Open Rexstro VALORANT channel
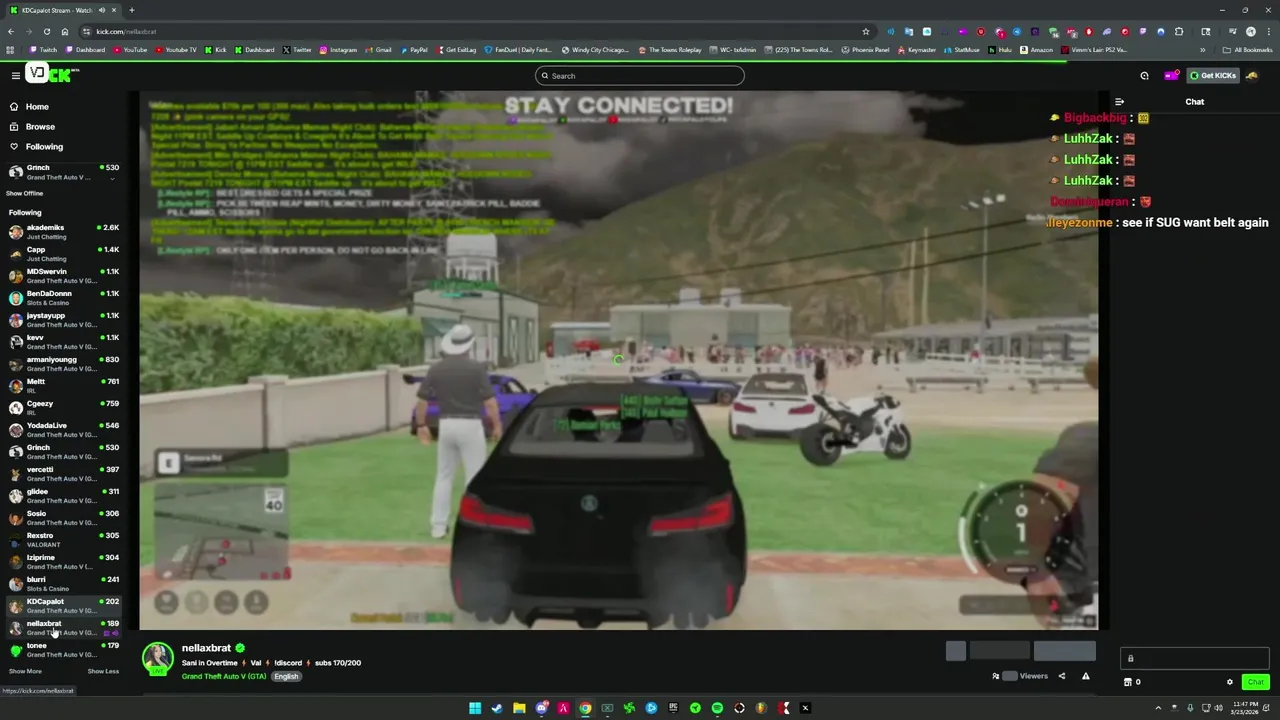 [x=63, y=540]
